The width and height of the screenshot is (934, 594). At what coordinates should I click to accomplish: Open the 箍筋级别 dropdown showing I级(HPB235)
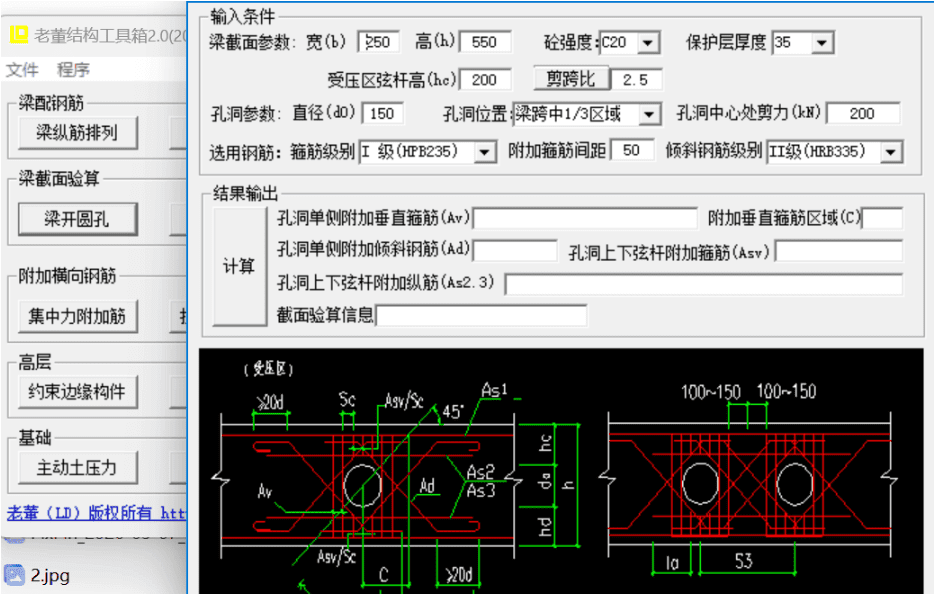(x=483, y=151)
